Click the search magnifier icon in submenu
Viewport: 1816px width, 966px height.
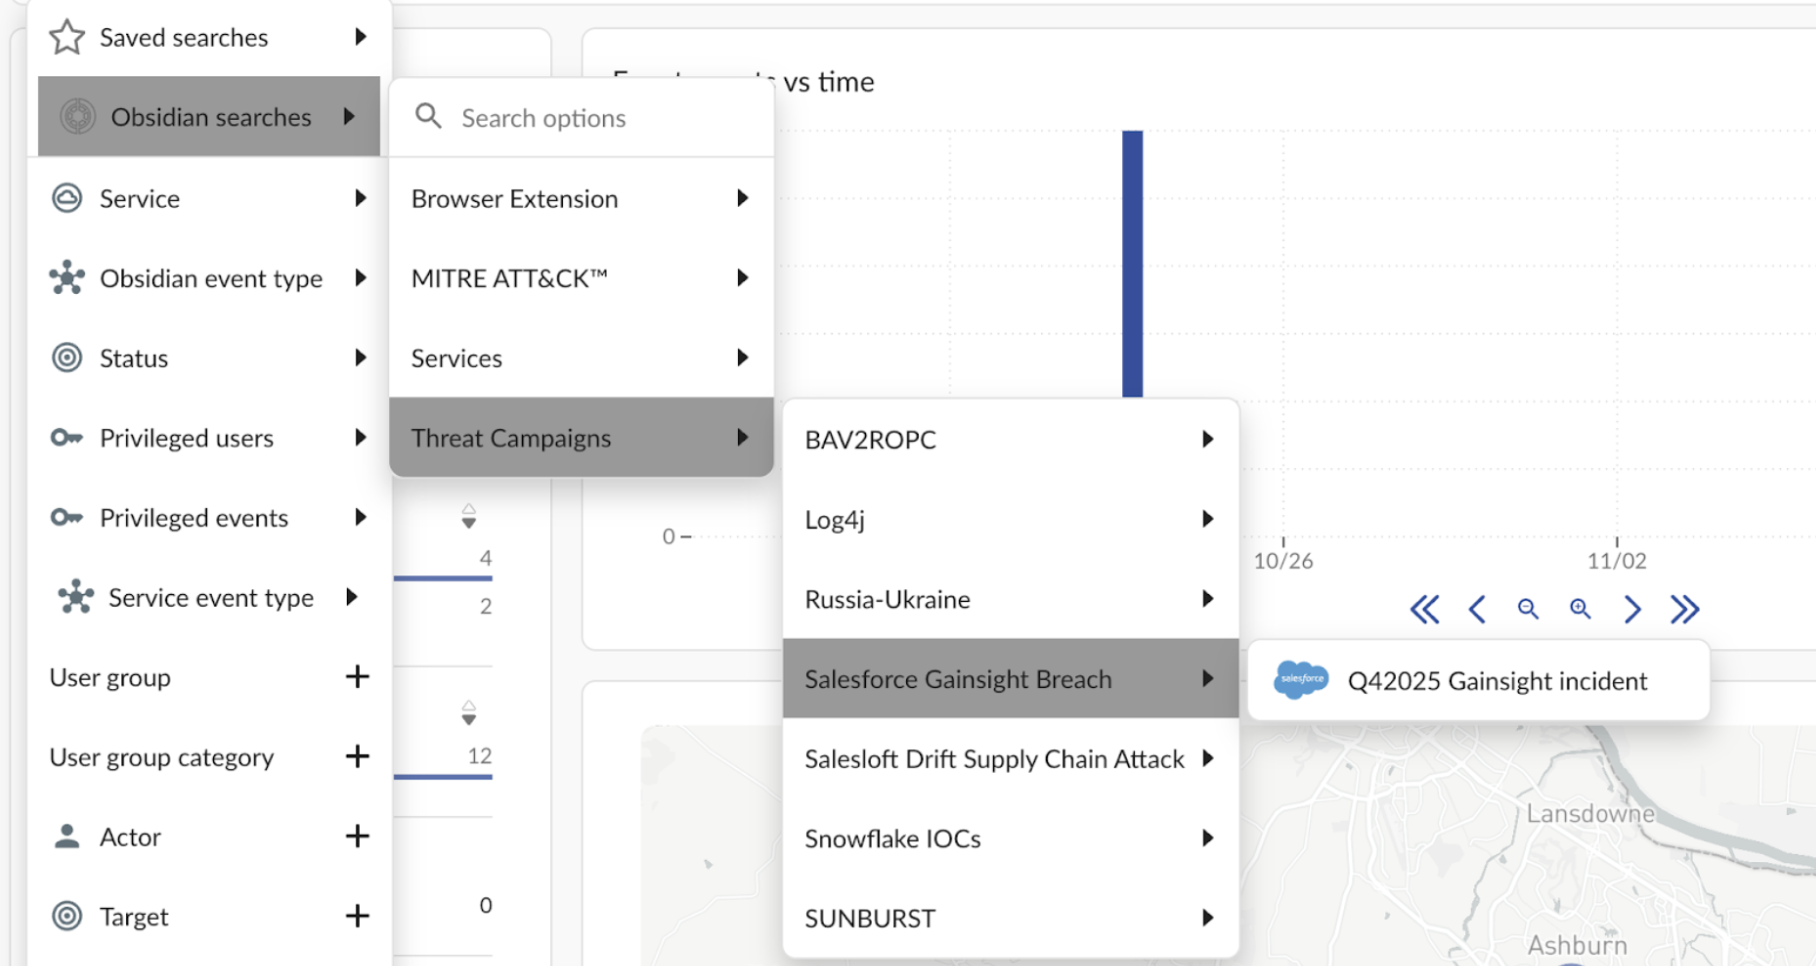point(428,116)
